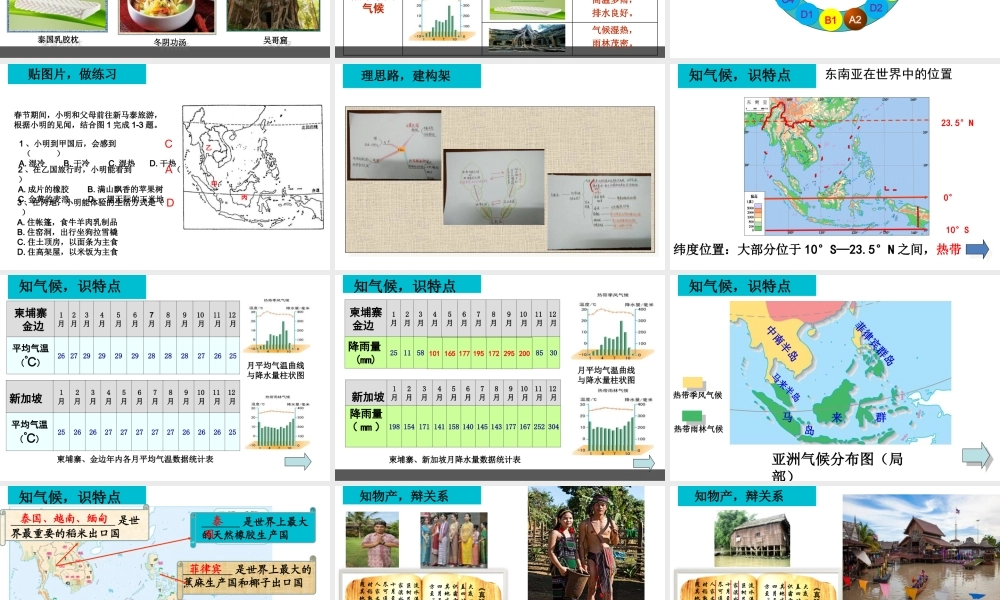Screen dimensions: 1000x600
Task: Select the yellow 热带季风气候 legend swatch
Action: click(693, 383)
